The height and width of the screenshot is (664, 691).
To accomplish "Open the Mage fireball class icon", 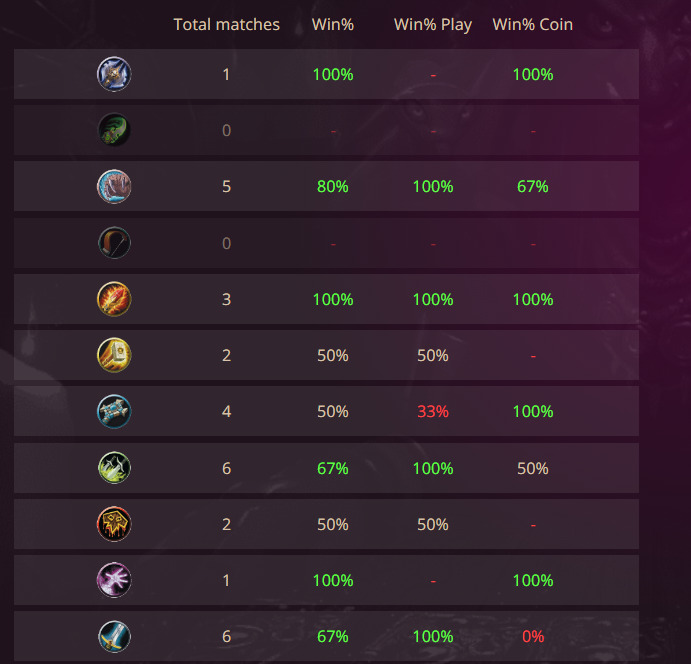I will point(114,299).
